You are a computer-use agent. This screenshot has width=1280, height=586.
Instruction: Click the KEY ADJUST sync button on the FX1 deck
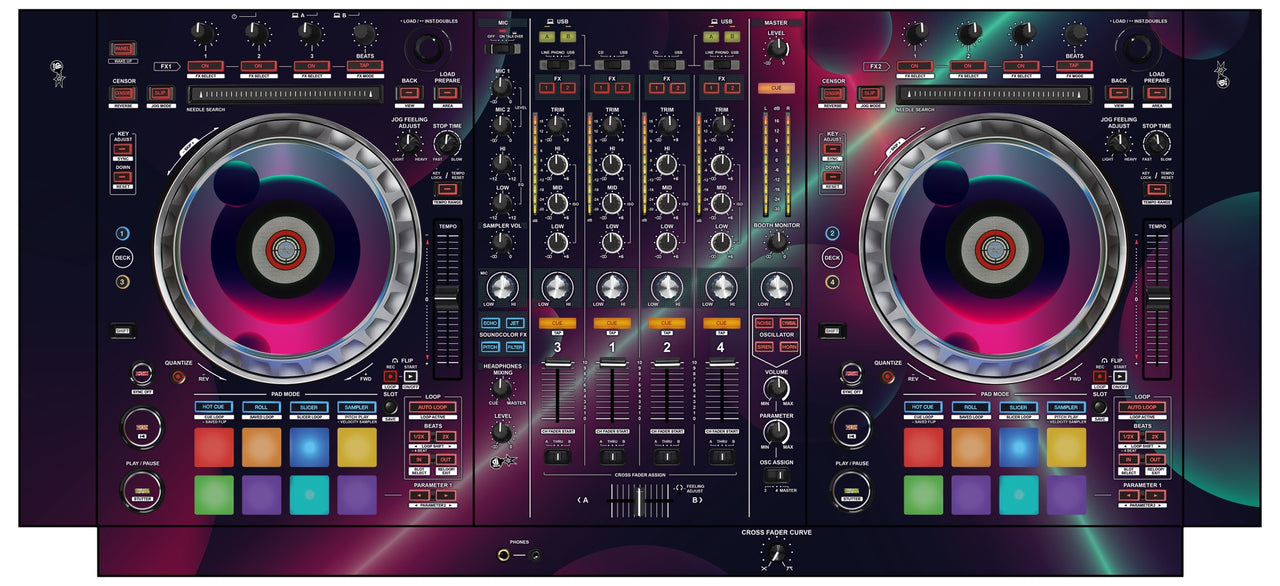point(124,149)
